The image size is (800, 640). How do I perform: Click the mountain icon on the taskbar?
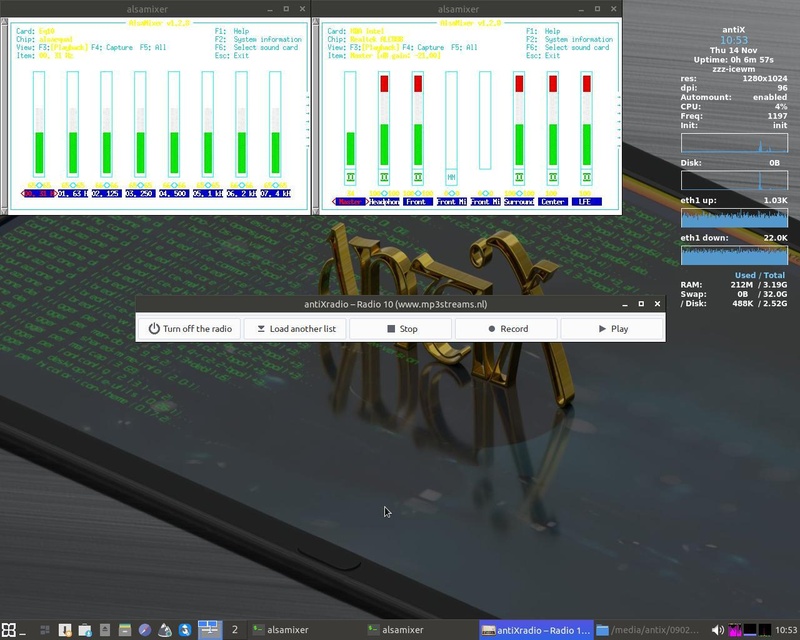165,630
